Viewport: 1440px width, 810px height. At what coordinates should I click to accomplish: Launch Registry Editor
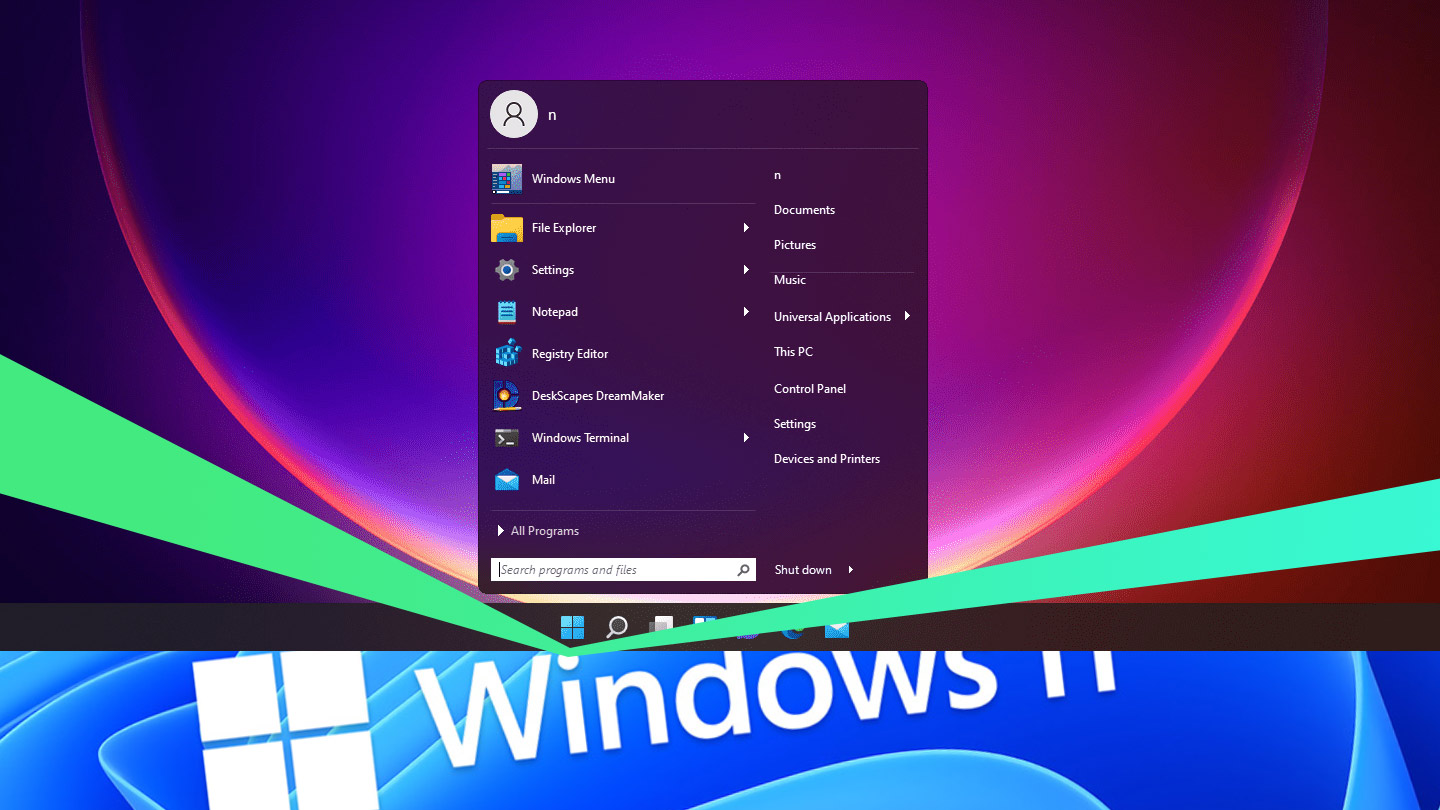[569, 354]
